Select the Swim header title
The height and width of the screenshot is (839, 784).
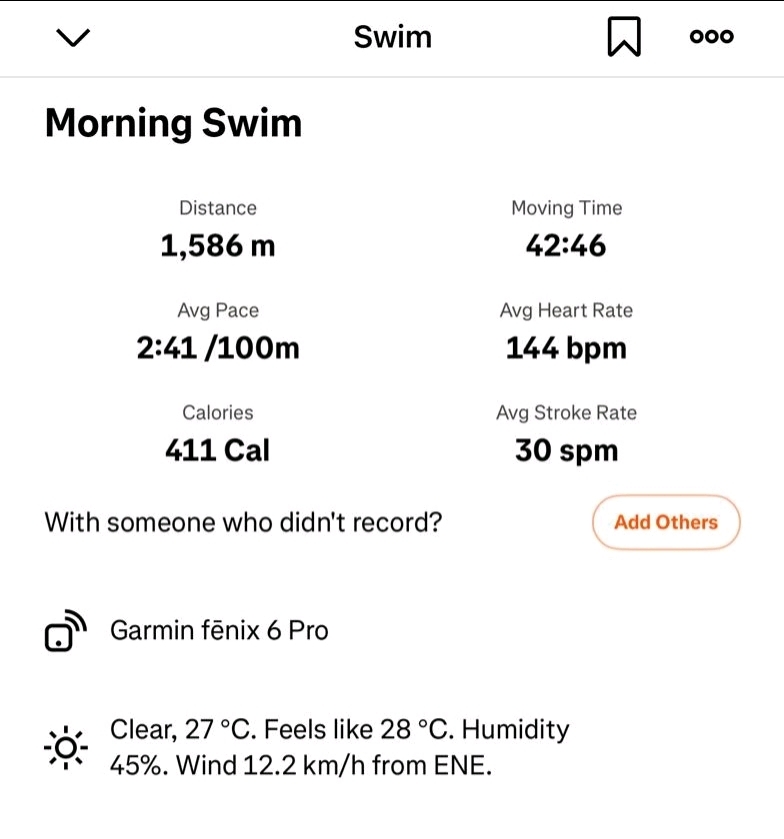click(392, 38)
